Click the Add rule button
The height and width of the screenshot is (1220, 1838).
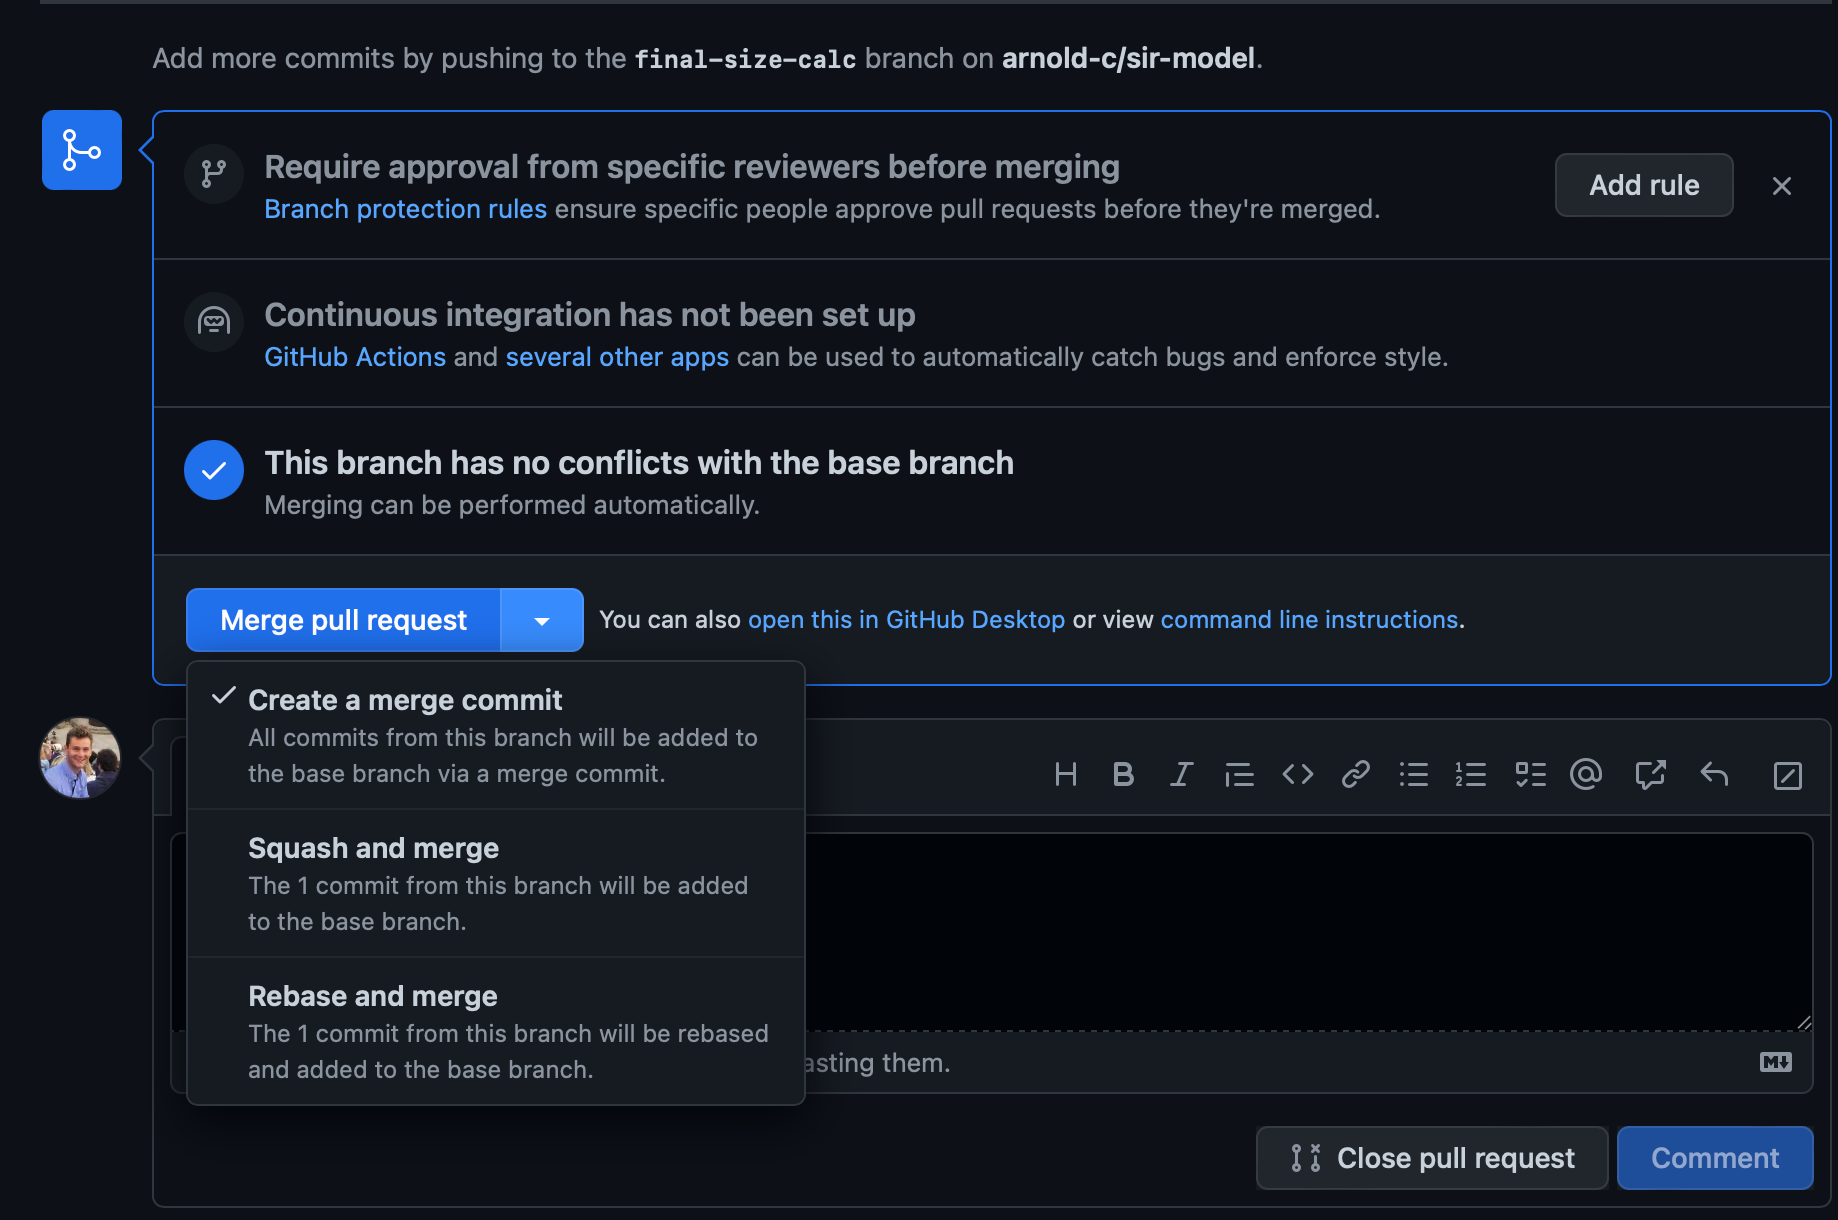click(x=1643, y=186)
